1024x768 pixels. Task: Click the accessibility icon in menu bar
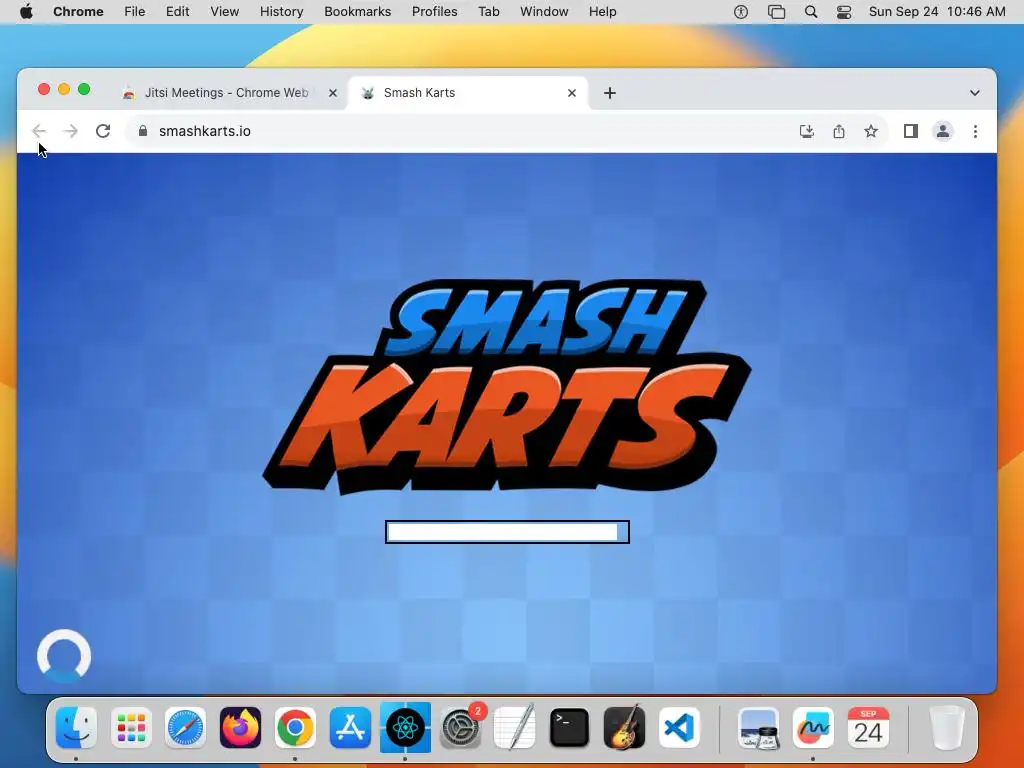[741, 12]
